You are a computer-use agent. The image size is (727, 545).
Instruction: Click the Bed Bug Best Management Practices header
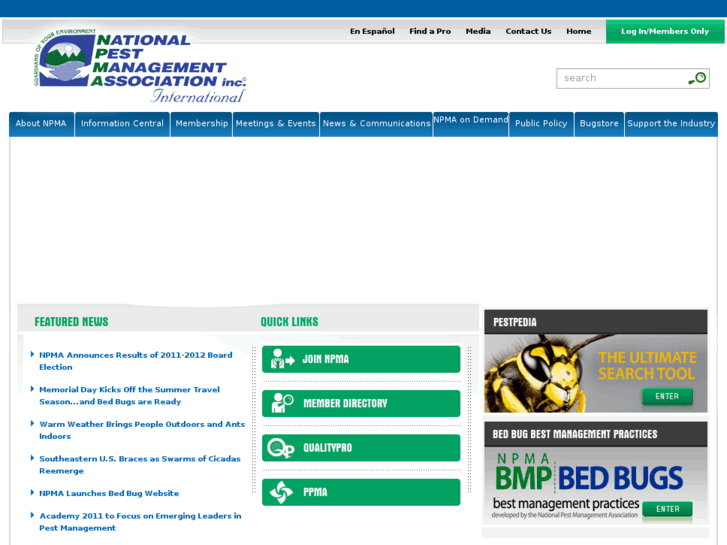[596, 434]
